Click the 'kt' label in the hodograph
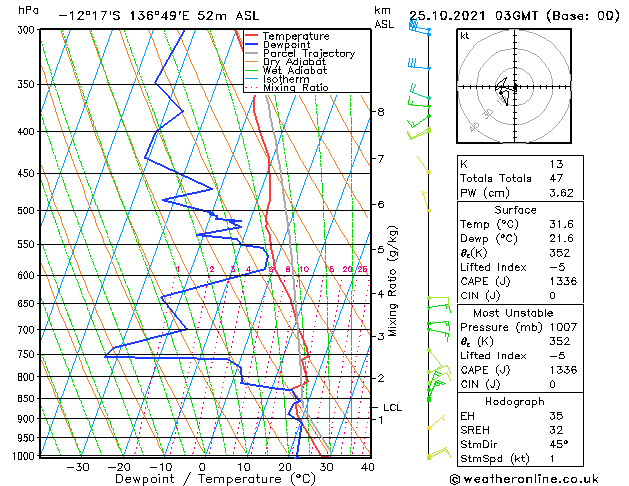The image size is (629, 486). click(465, 36)
